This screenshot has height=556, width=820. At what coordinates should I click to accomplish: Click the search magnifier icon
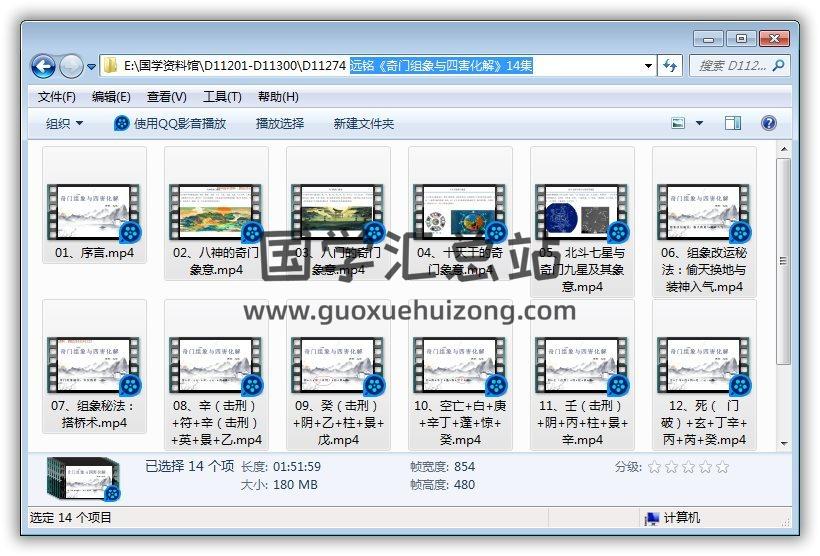point(778,66)
